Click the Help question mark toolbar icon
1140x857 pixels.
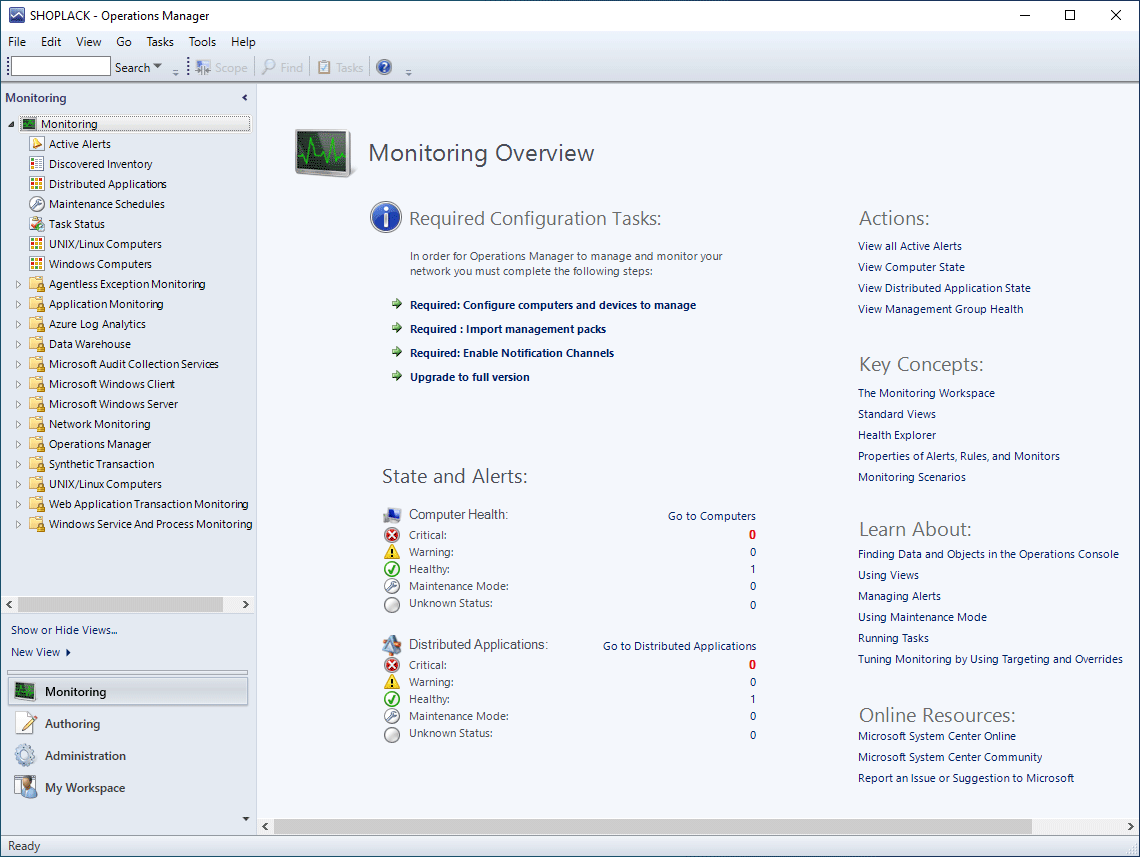(x=384, y=68)
